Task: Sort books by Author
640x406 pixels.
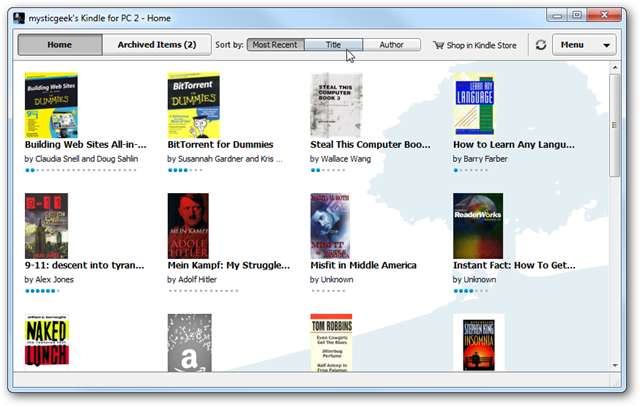Action: 391,44
